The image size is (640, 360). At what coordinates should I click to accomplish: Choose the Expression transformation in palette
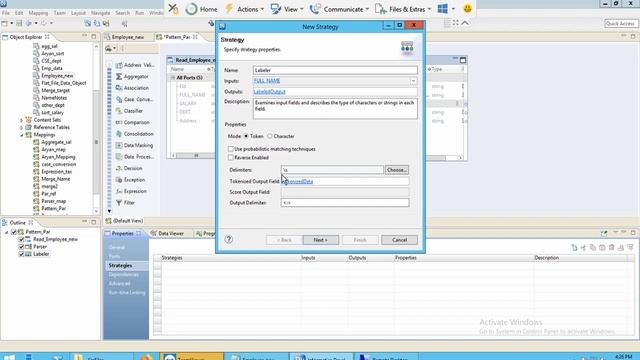pos(131,191)
